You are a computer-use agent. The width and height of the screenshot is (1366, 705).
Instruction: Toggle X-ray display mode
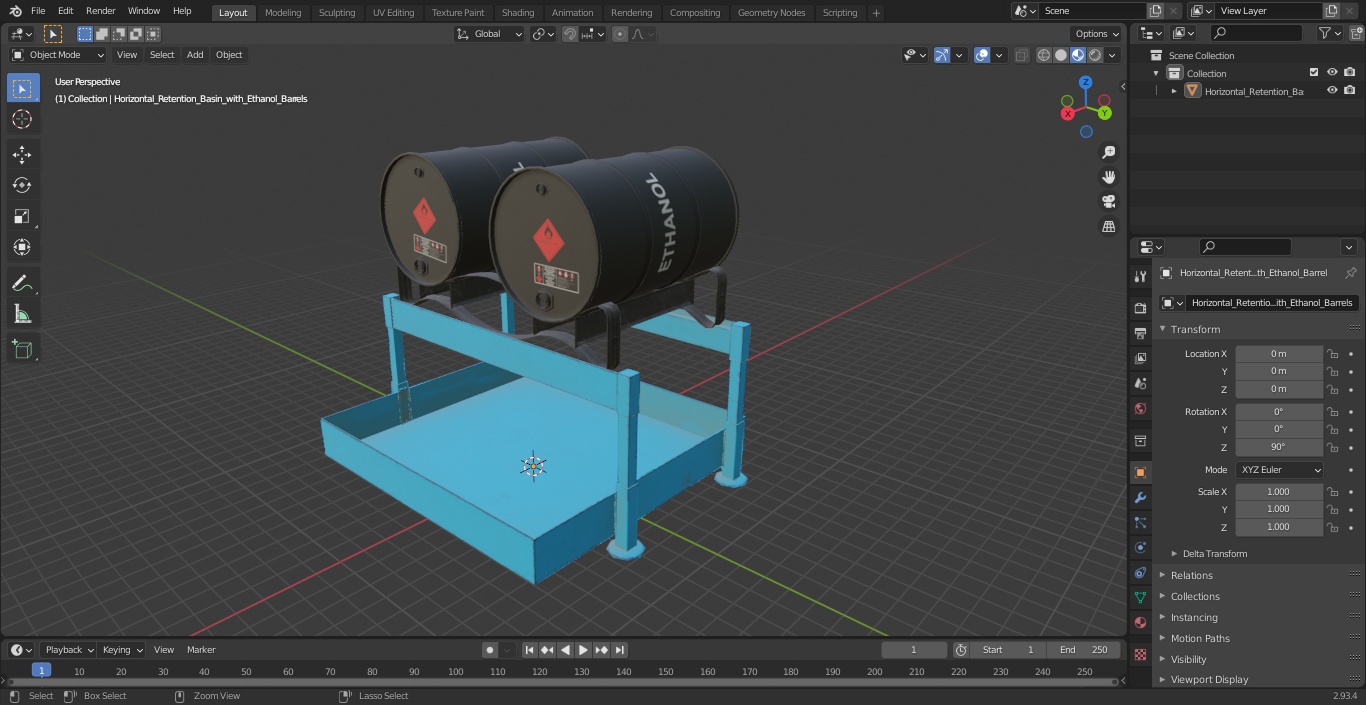[1021, 55]
